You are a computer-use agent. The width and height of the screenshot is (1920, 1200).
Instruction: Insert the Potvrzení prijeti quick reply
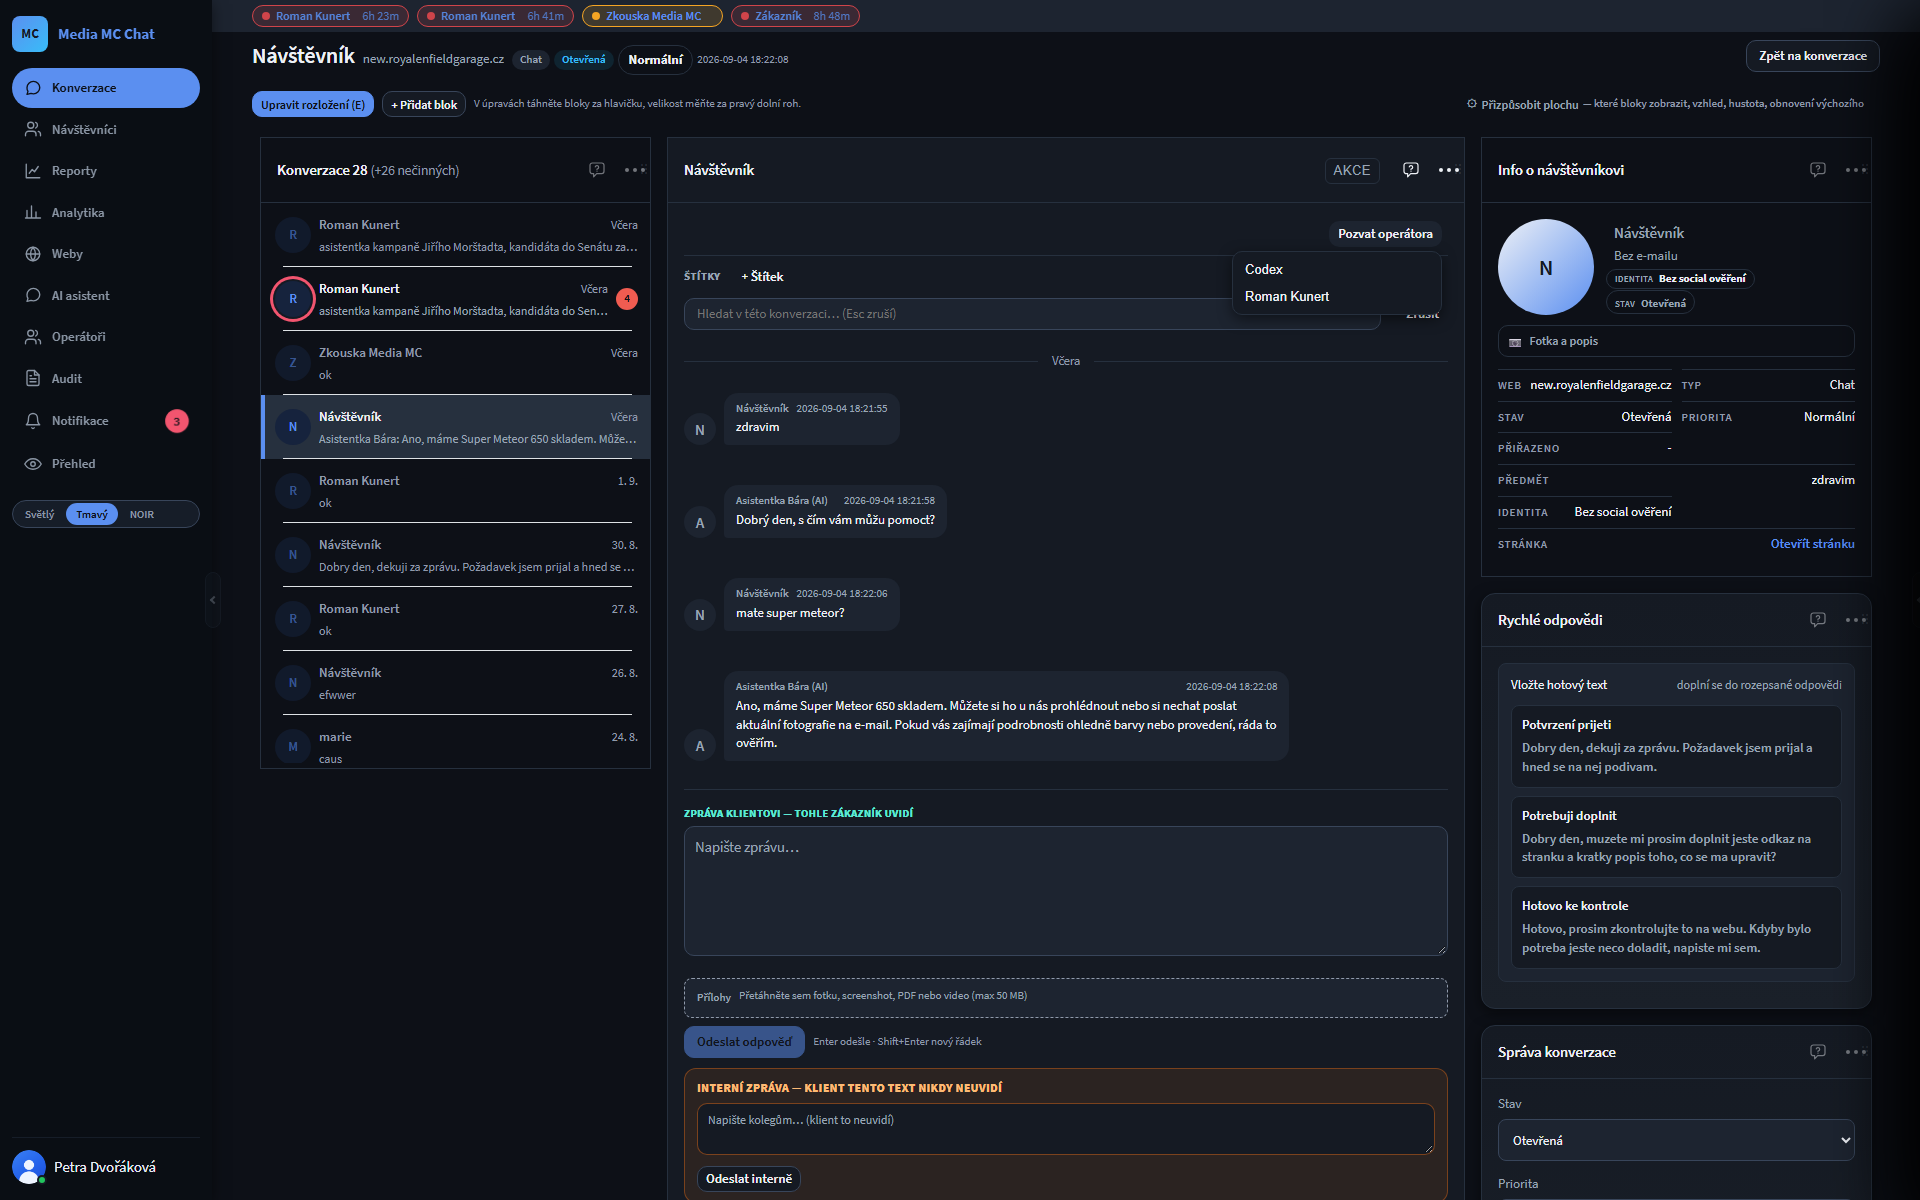point(1676,747)
